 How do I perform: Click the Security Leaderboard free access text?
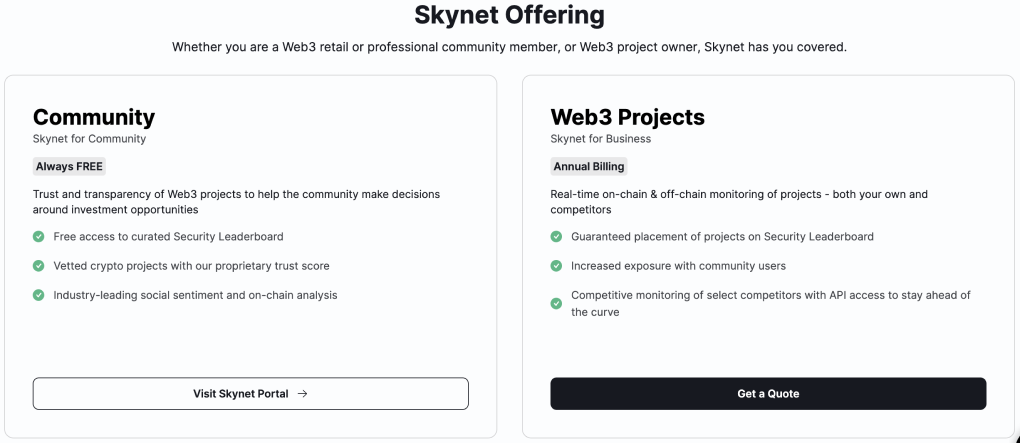click(x=168, y=237)
